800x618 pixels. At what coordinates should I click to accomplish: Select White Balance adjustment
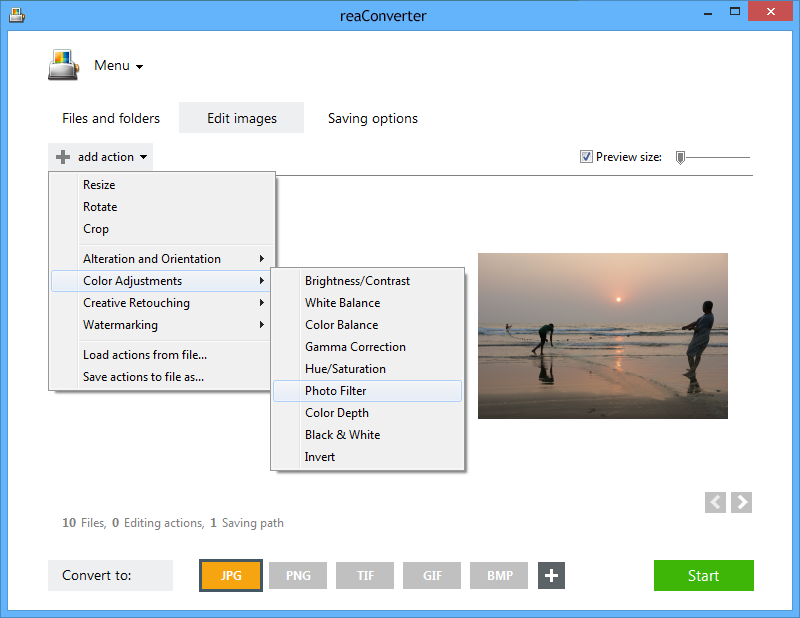367,303
